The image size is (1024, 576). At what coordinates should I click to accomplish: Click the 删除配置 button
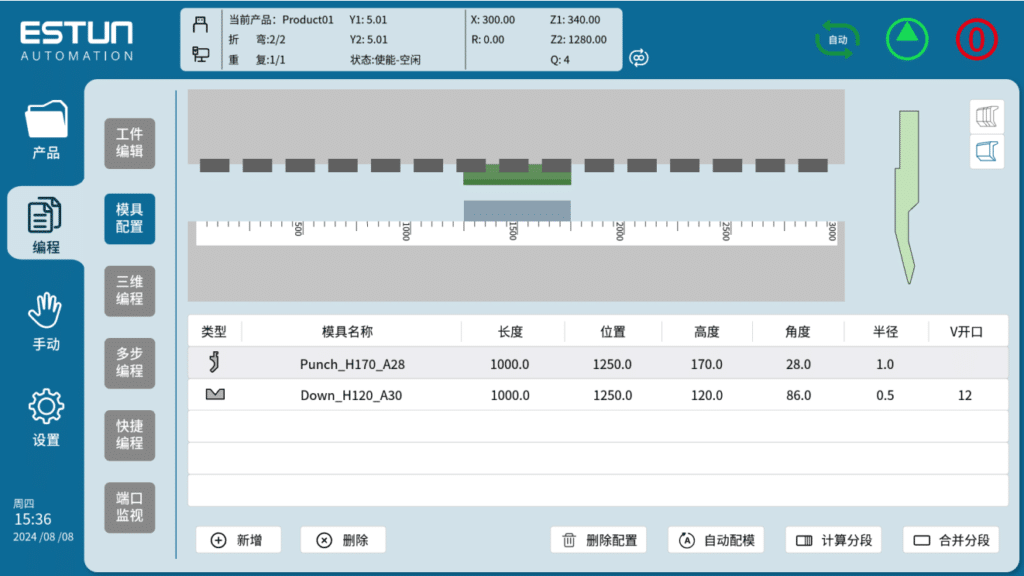coord(598,540)
